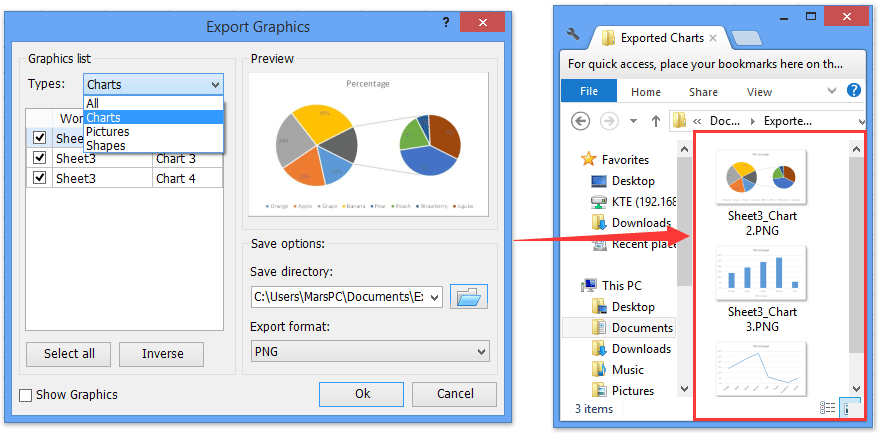This screenshot has height=433, width=878.
Task: Open the Favorites star item
Action: [625, 159]
